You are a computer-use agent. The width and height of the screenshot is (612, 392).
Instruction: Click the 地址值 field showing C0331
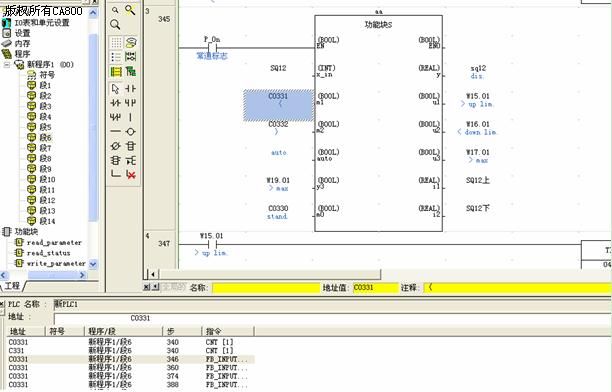375,288
